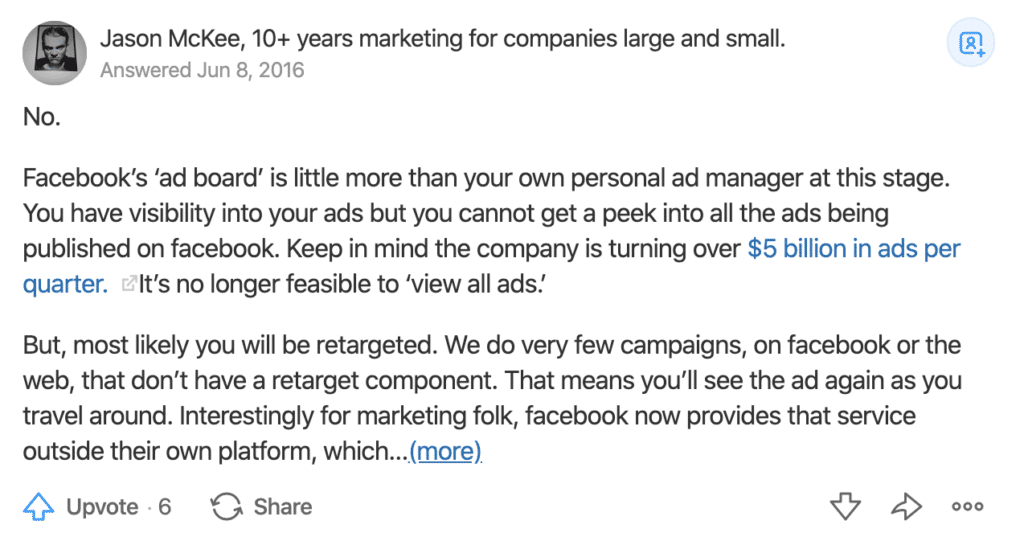Click the Upvote label text
Viewport: 1024px width, 537px height.
pyautogui.click(x=103, y=507)
